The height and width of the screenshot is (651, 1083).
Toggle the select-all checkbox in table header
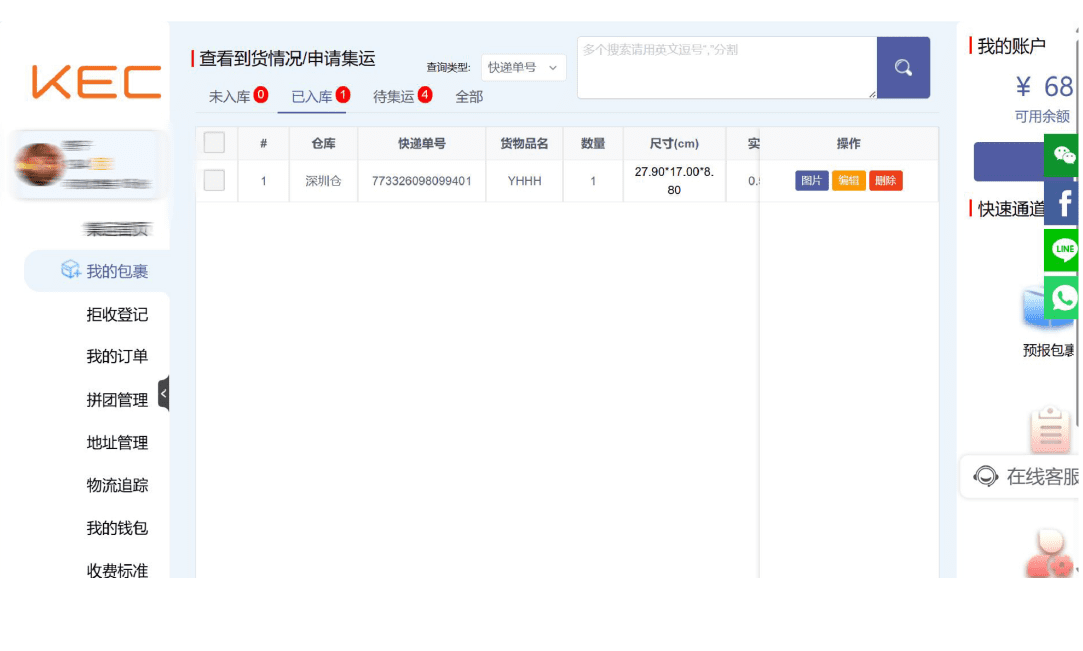click(x=214, y=143)
